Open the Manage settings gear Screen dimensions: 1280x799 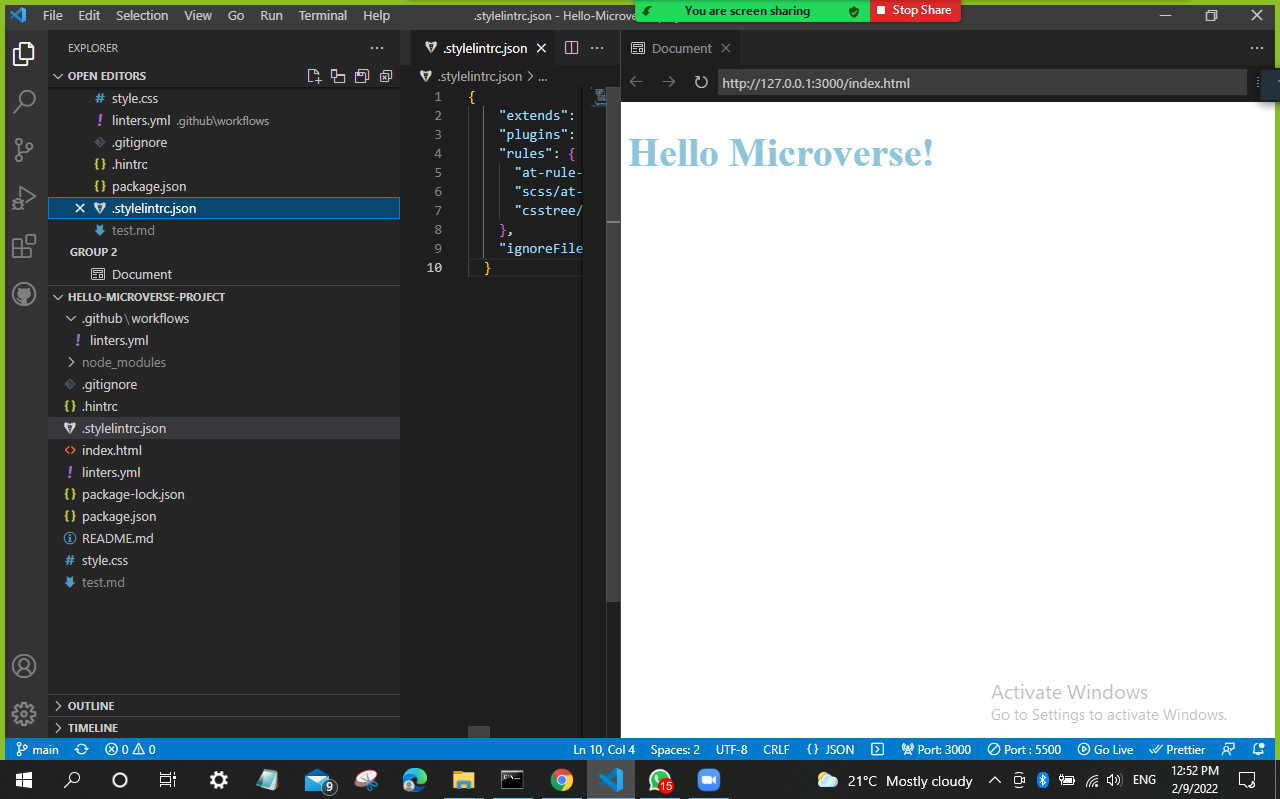[x=25, y=714]
